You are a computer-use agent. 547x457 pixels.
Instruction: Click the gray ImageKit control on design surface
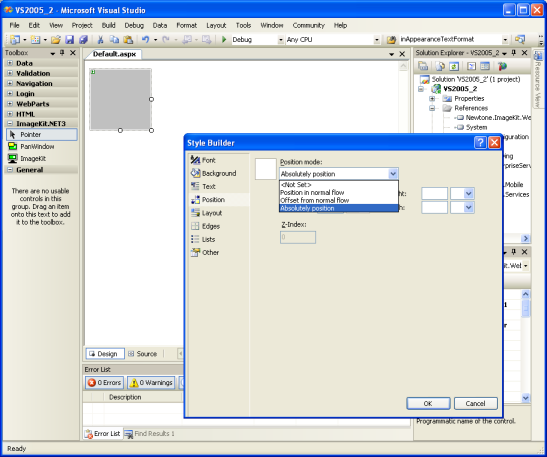120,99
